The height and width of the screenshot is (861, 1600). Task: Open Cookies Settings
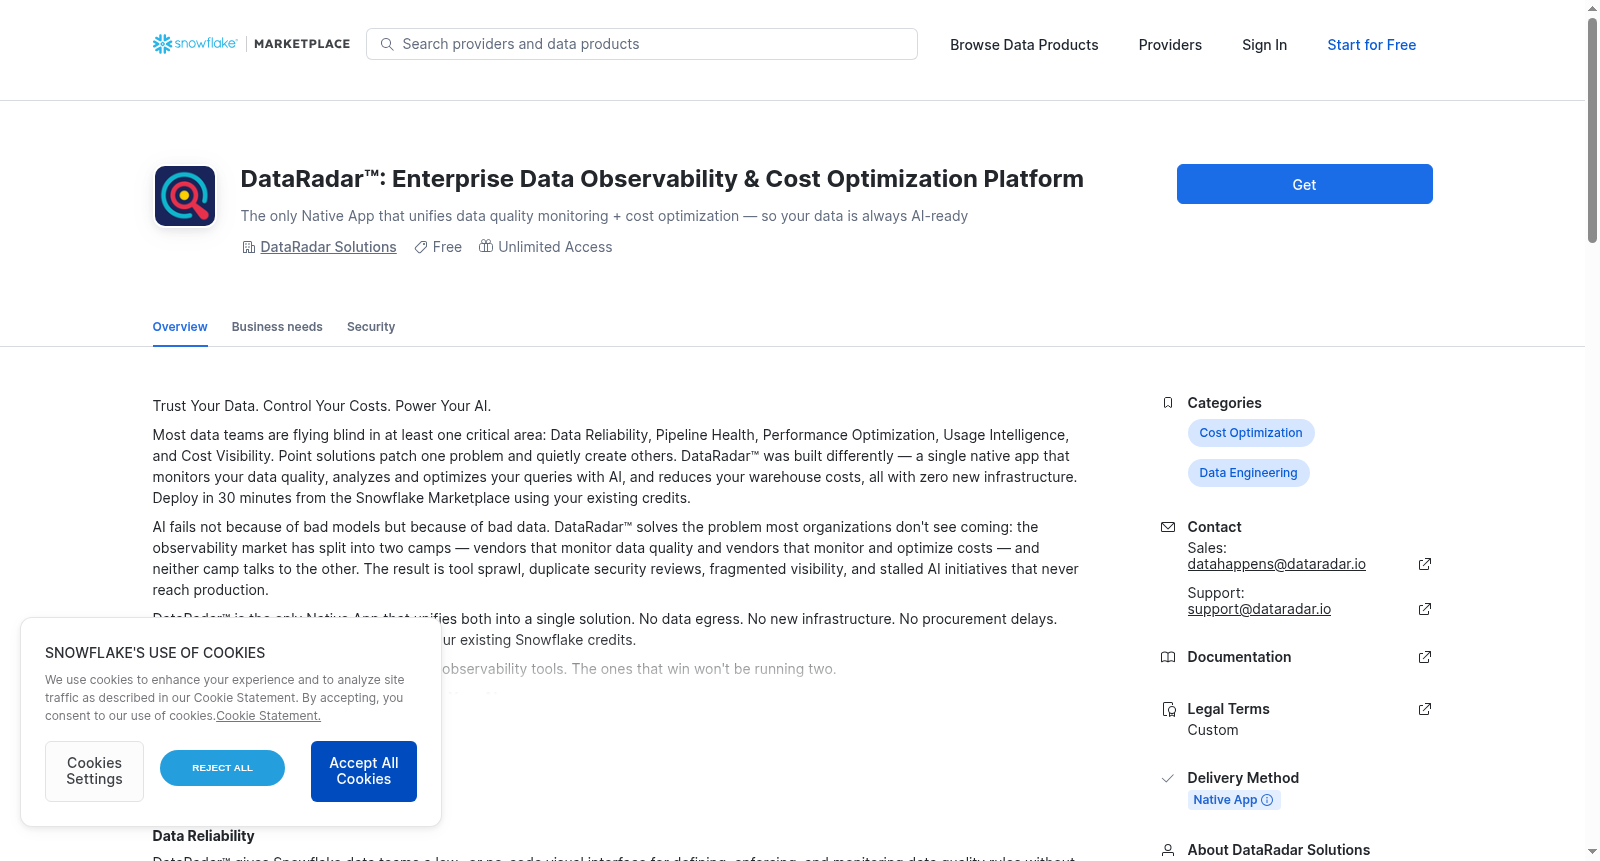click(94, 771)
